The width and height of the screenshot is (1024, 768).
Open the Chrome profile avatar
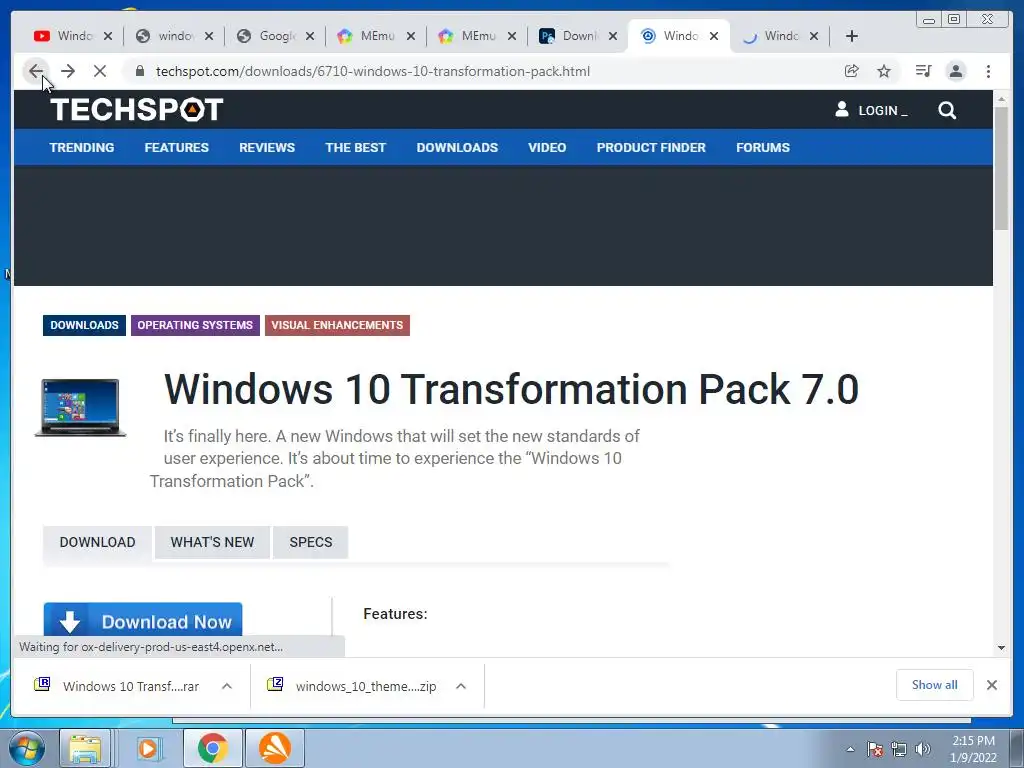[956, 71]
